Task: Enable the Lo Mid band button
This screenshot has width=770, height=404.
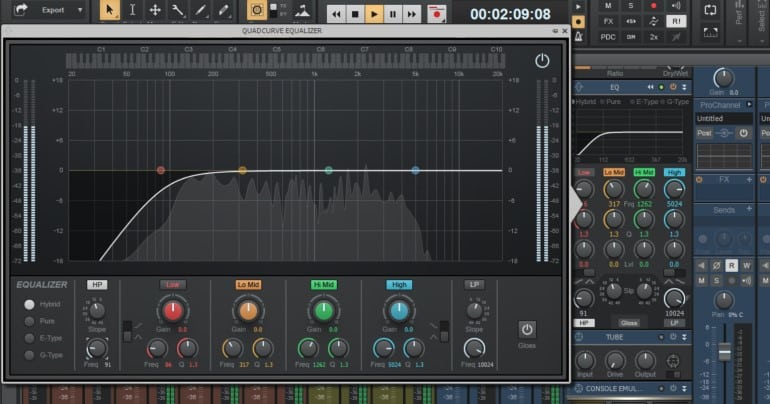Action: pos(248,285)
